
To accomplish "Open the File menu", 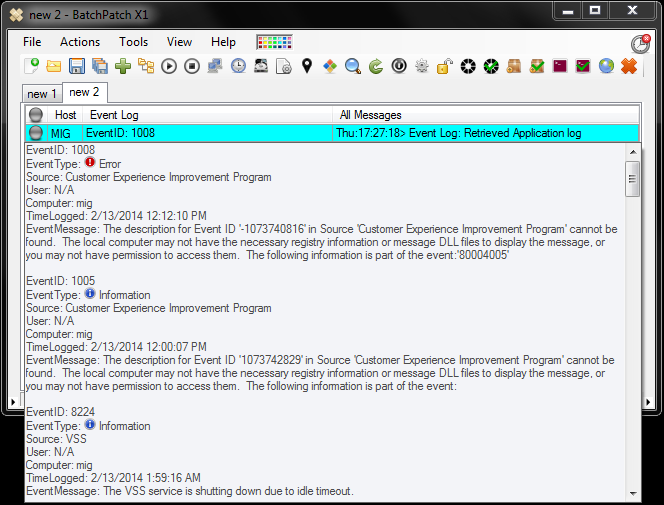I will click(32, 42).
